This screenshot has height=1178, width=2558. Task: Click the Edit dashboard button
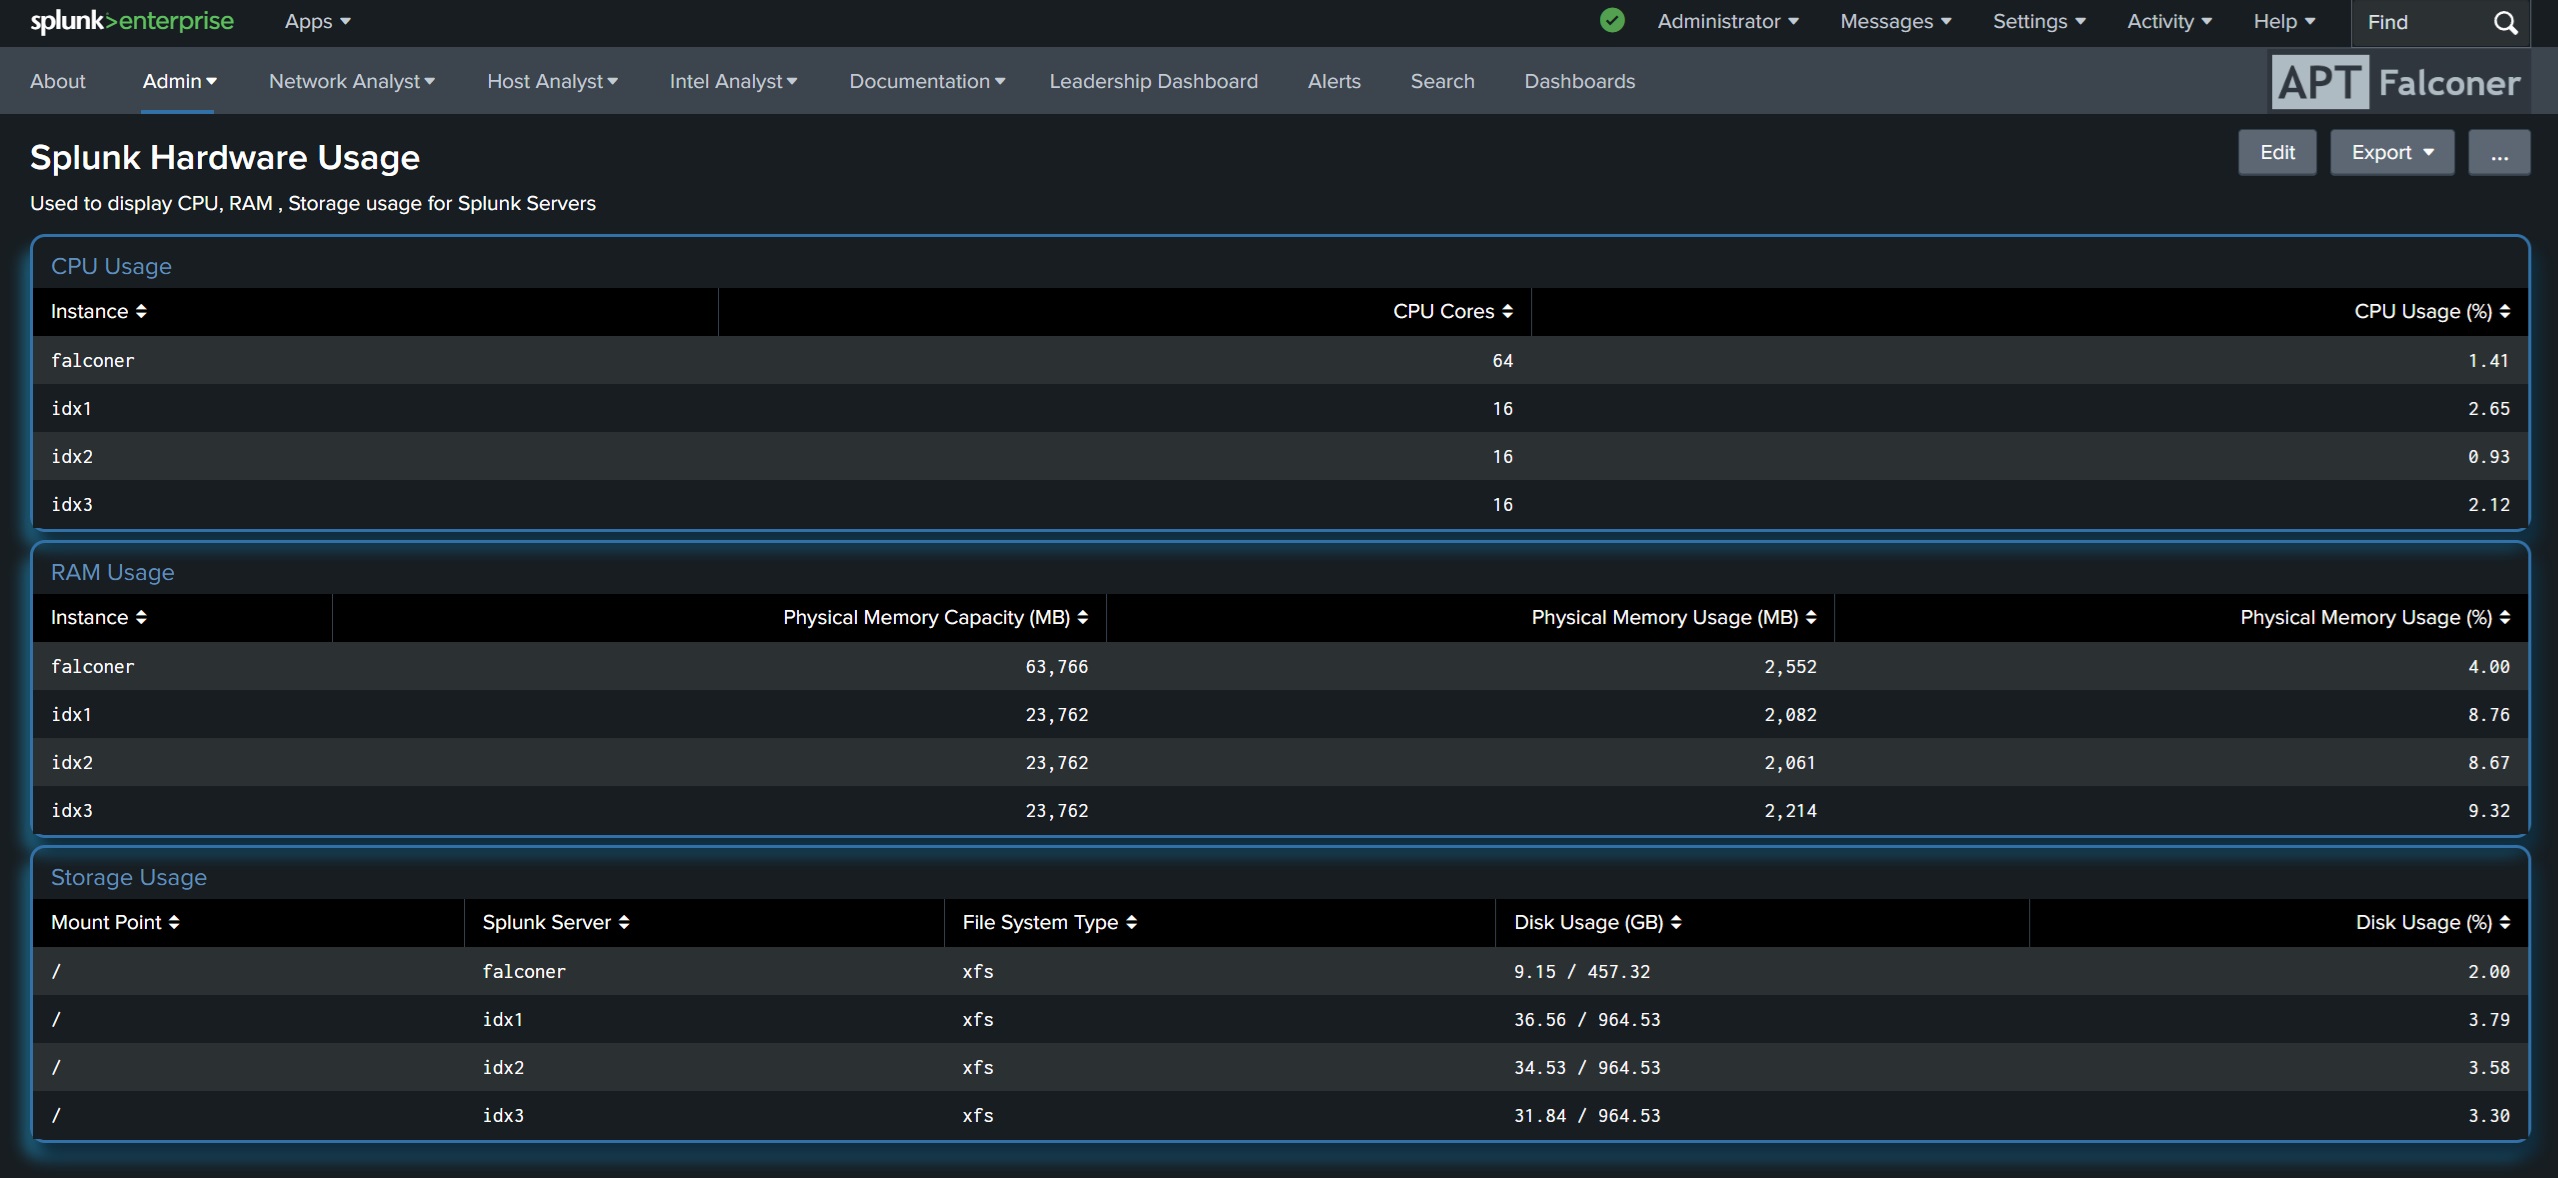pyautogui.click(x=2276, y=153)
